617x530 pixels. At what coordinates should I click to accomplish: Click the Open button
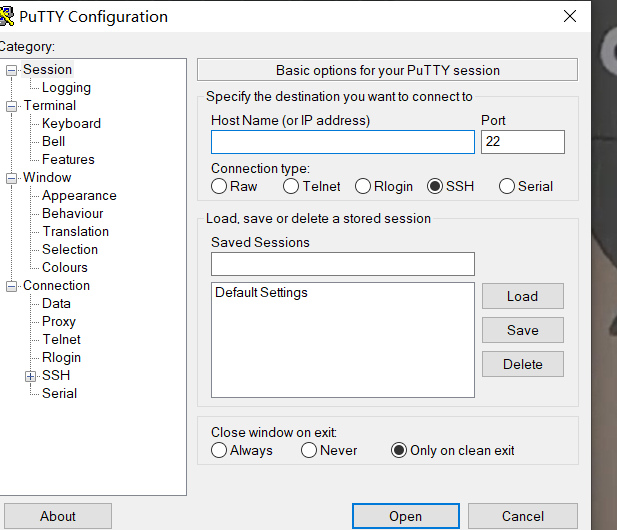coord(406,516)
